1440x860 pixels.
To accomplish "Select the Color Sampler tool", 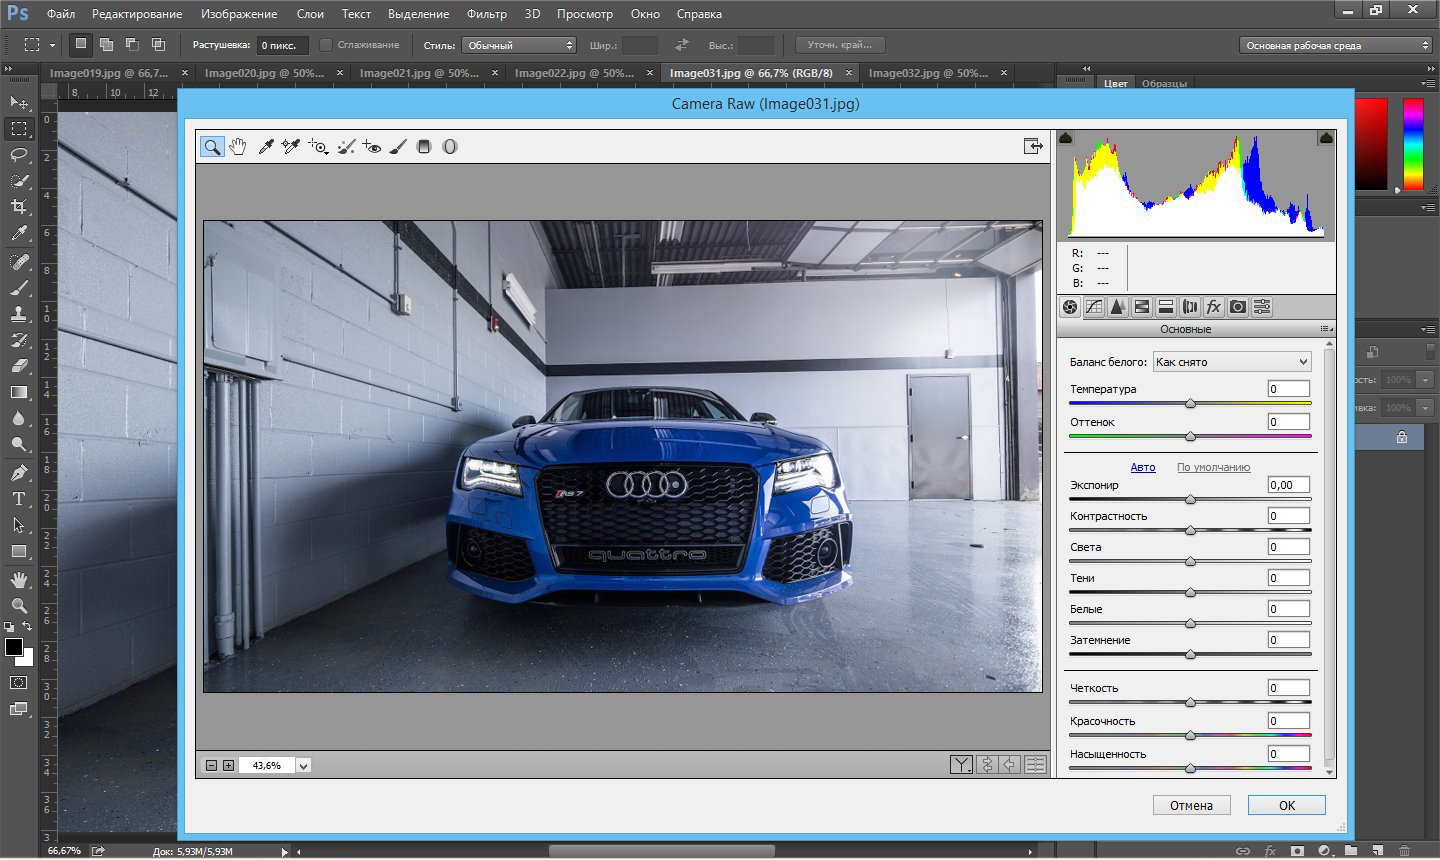I will pyautogui.click(x=291, y=147).
